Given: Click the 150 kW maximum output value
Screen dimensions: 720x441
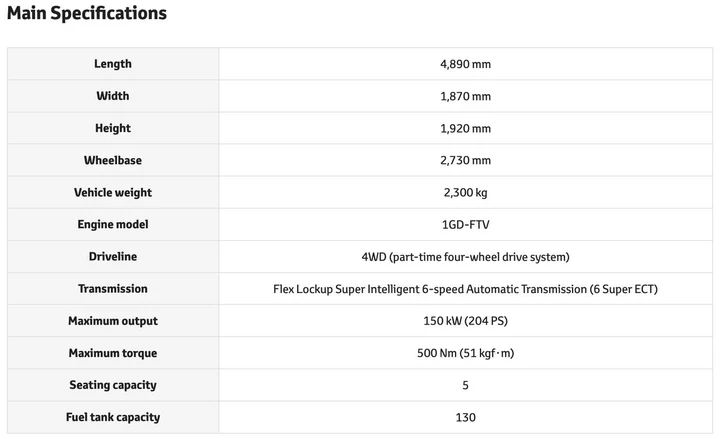Looking at the screenshot, I should pyautogui.click(x=465, y=321).
